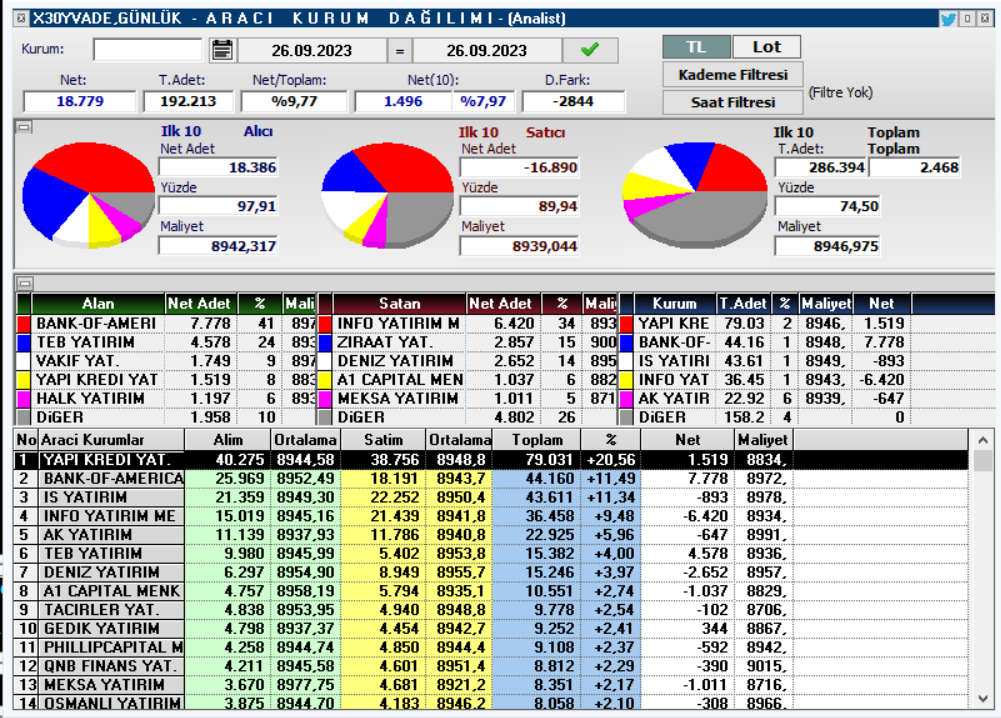Sort by the Satan column header
1001x718 pixels.
click(399, 304)
